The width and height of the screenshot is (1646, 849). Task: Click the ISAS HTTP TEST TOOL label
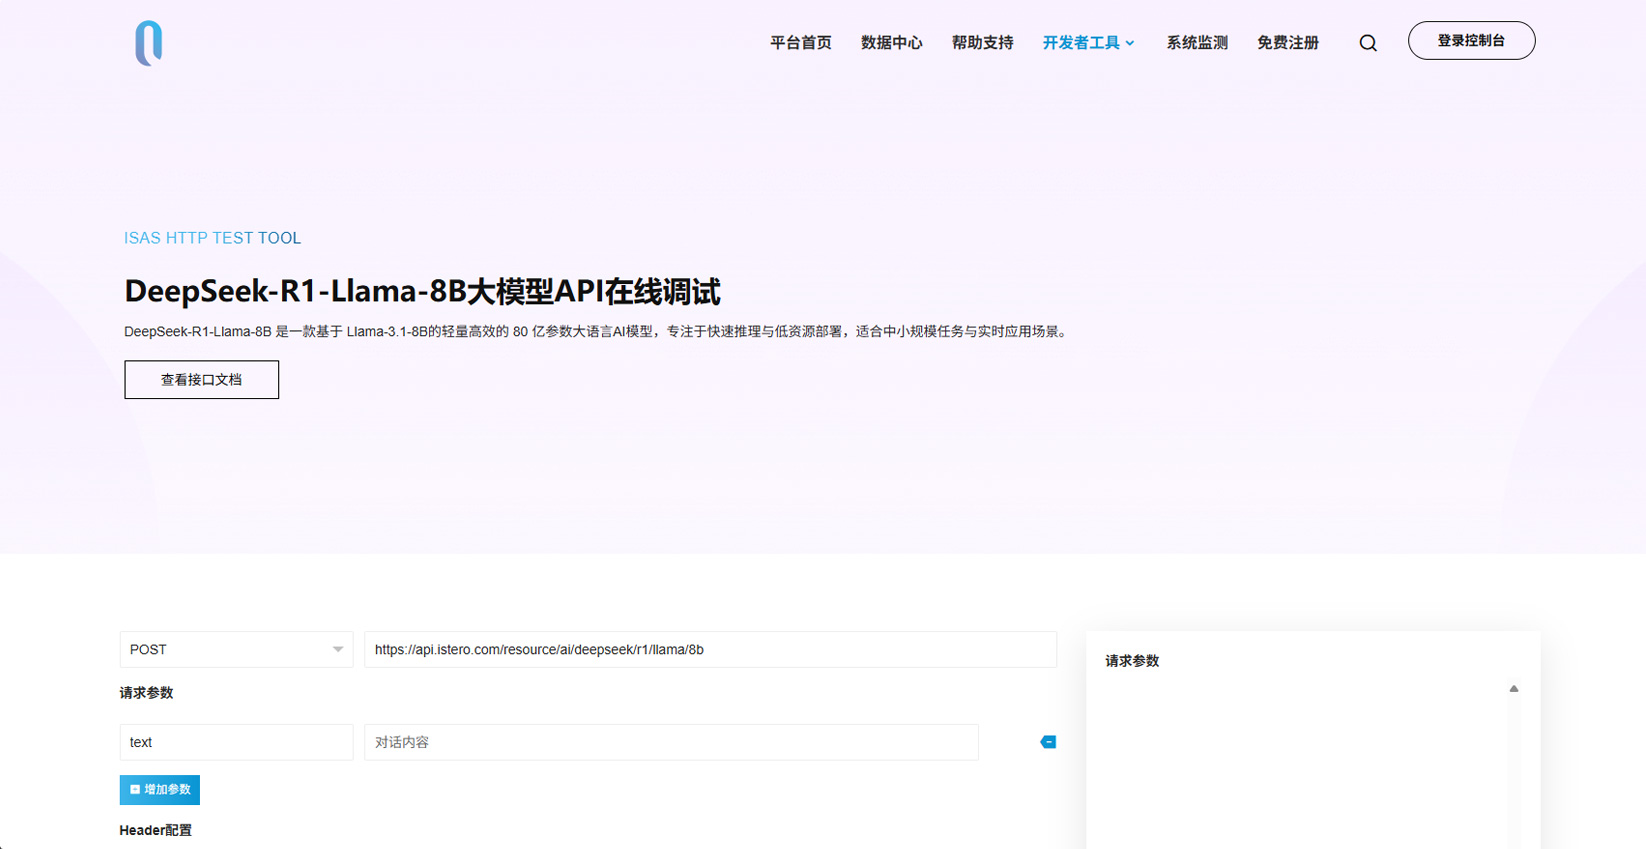[212, 238]
